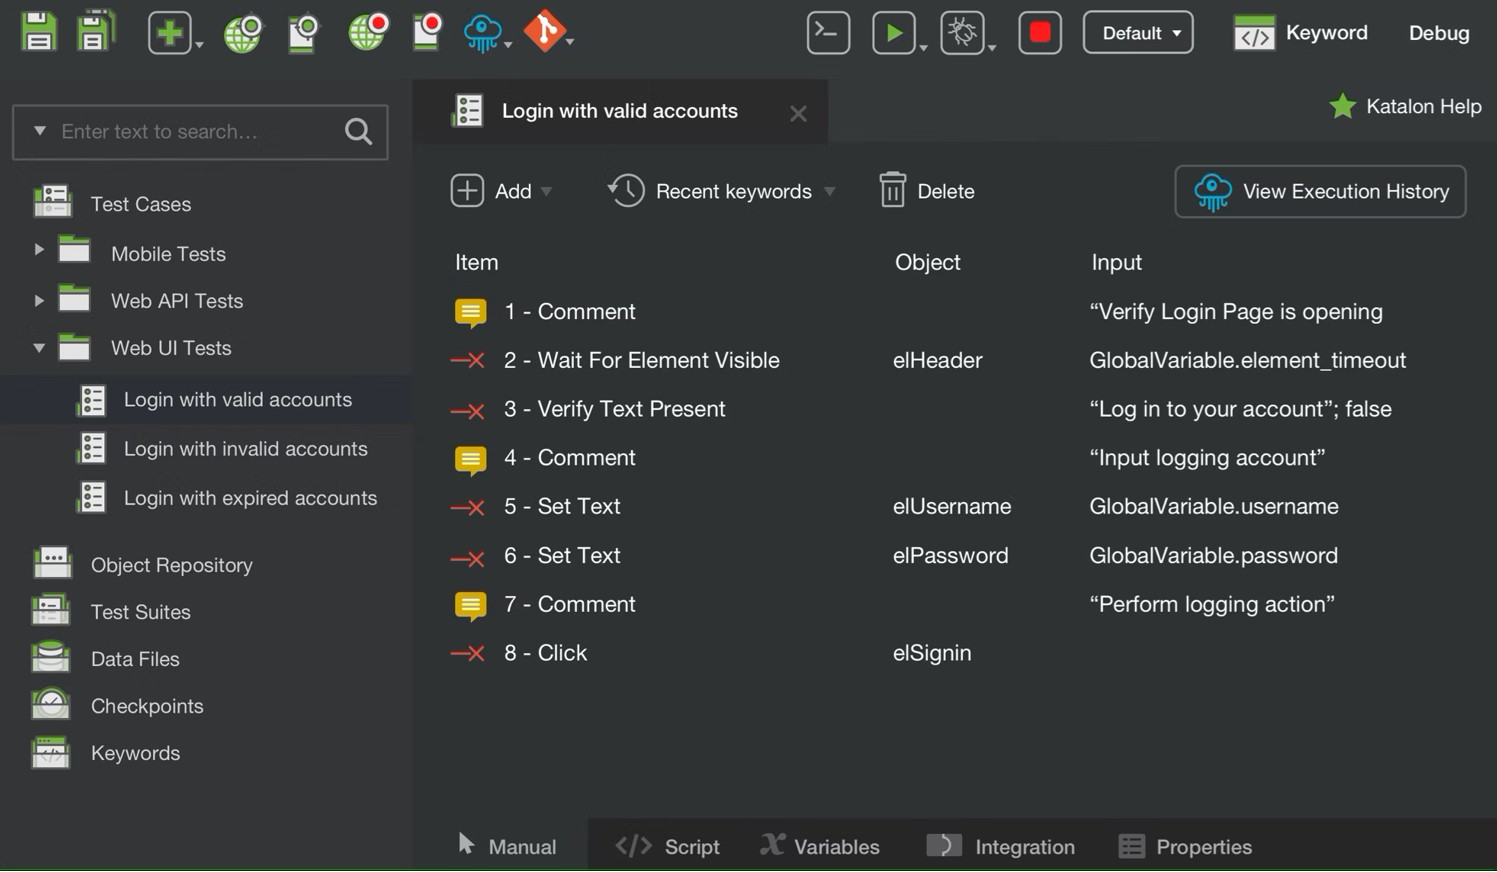Expand the Mobile Tests folder

coord(39,250)
